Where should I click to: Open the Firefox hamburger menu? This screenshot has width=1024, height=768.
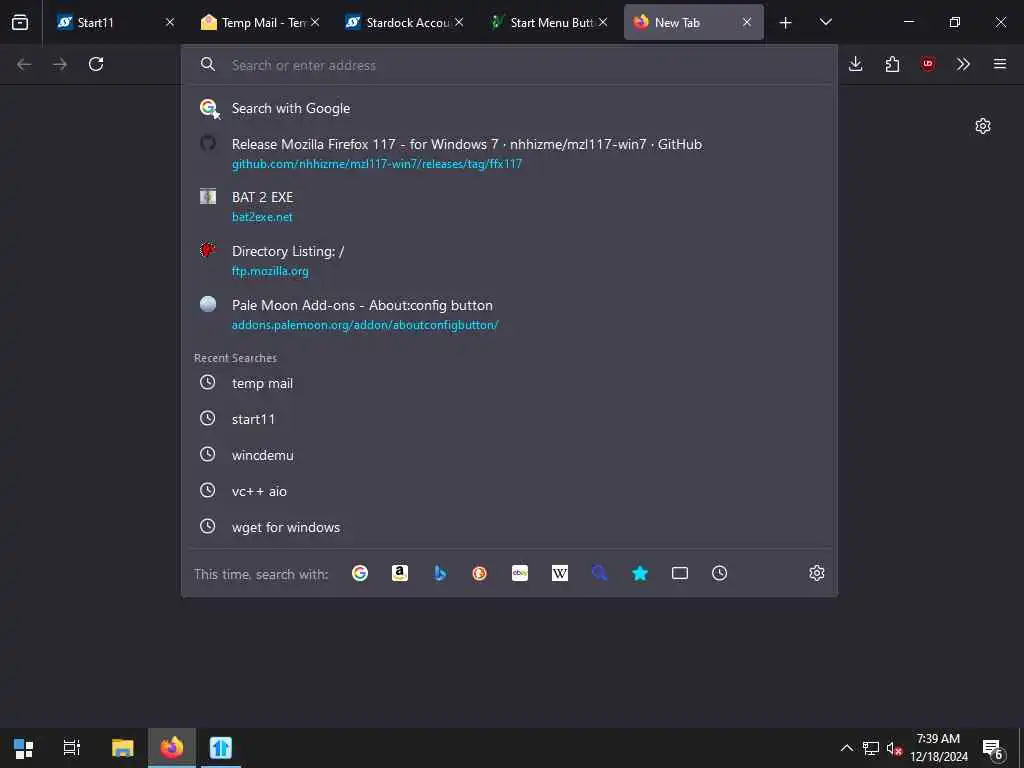tap(1000, 64)
